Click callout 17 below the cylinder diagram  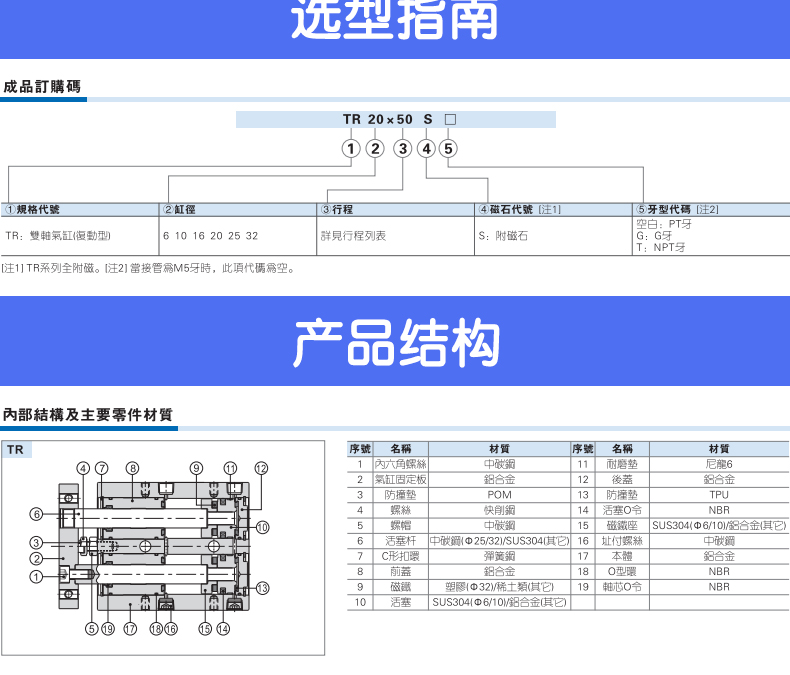tap(130, 629)
